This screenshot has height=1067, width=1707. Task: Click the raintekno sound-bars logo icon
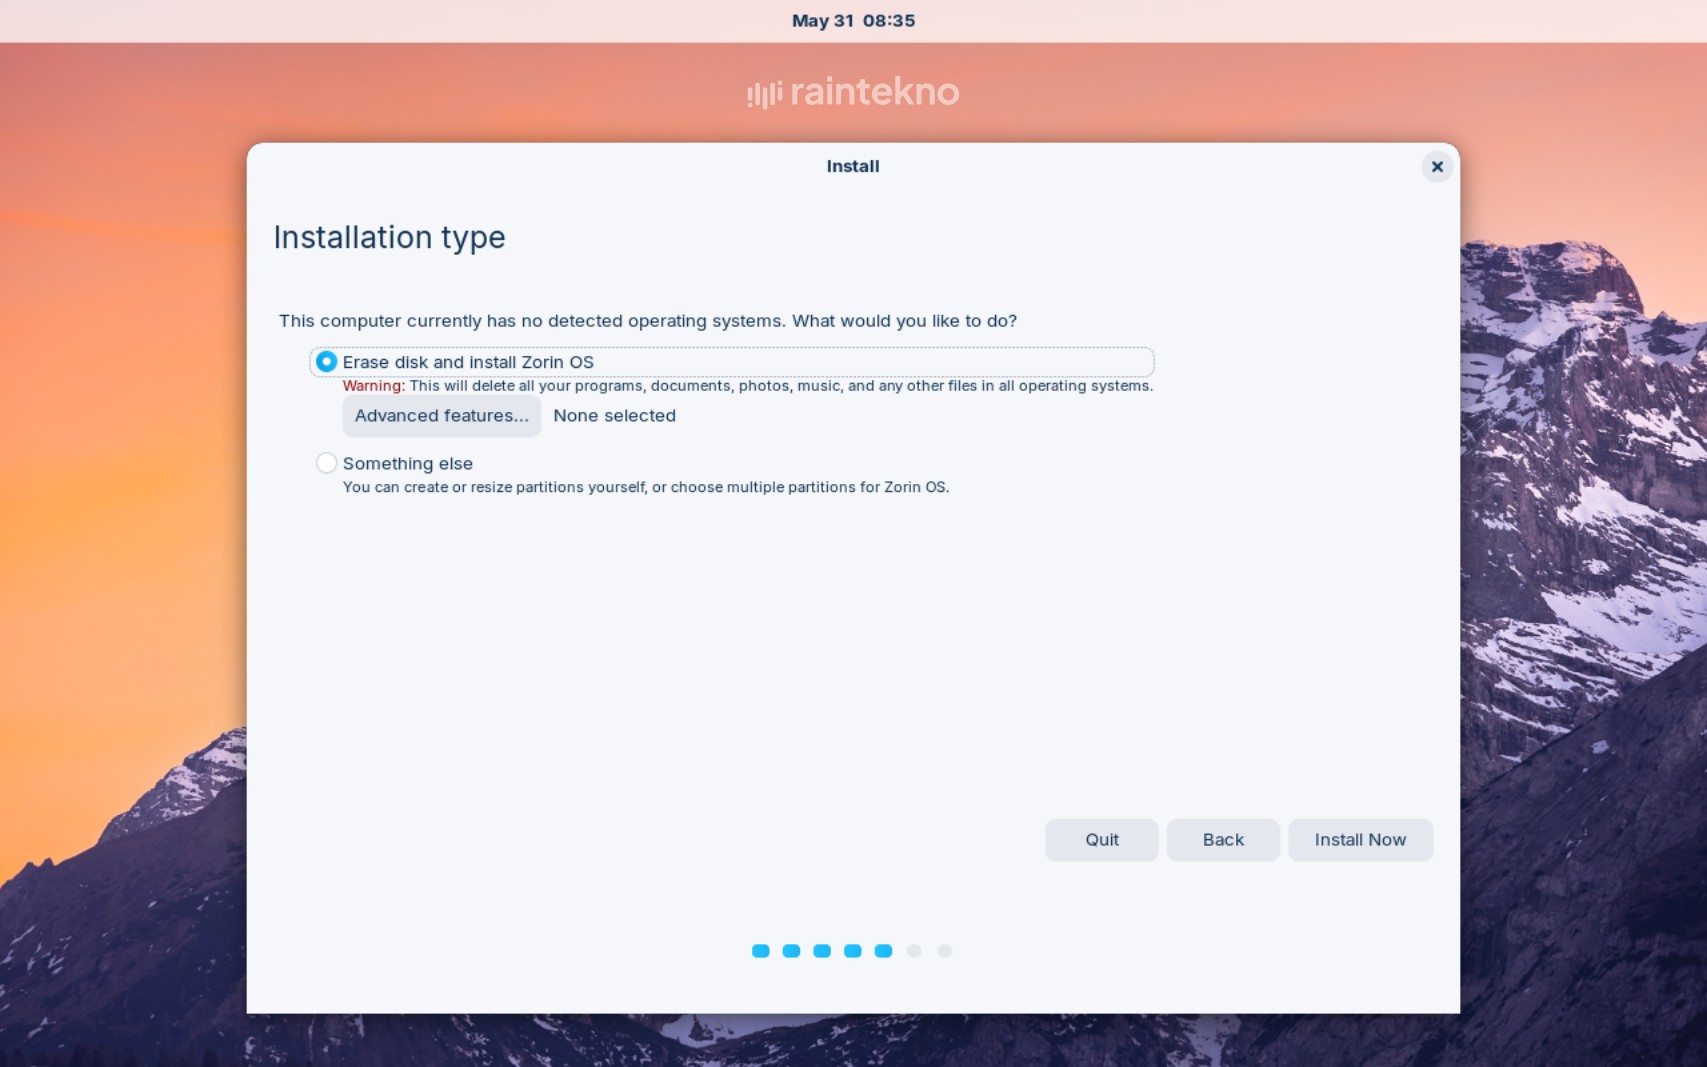764,94
